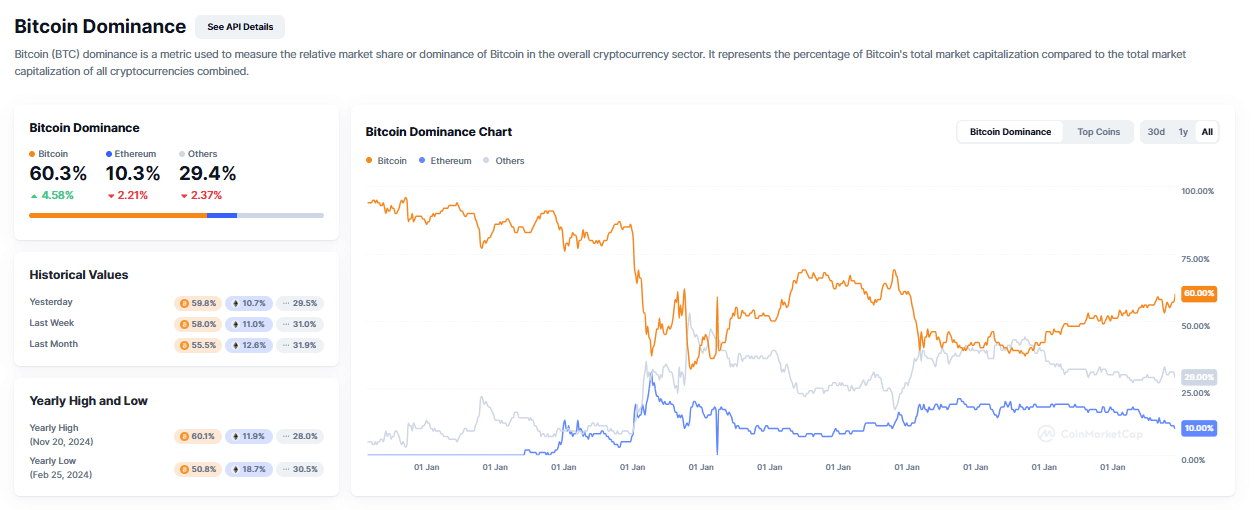Hide the Ethereum series in the chart legend
The height and width of the screenshot is (510, 1259).
pos(445,161)
